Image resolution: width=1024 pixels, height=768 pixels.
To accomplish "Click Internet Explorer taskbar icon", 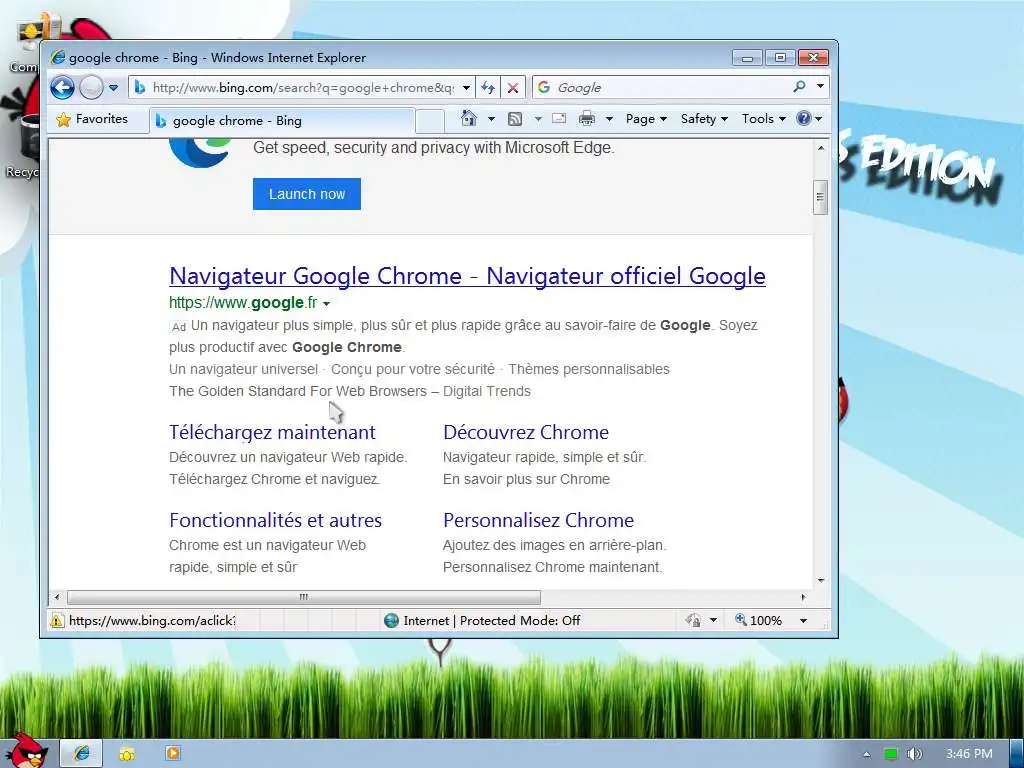I will click(82, 753).
